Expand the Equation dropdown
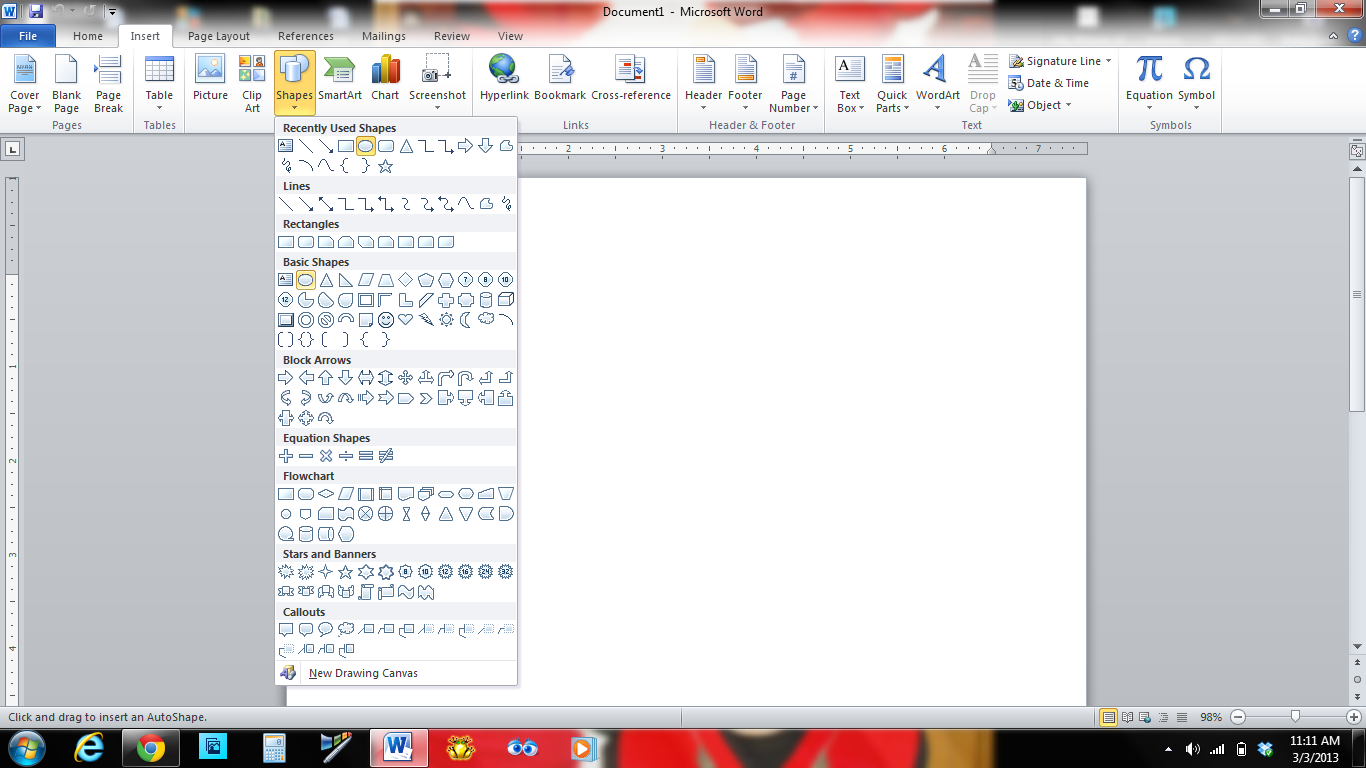 pos(1149,84)
